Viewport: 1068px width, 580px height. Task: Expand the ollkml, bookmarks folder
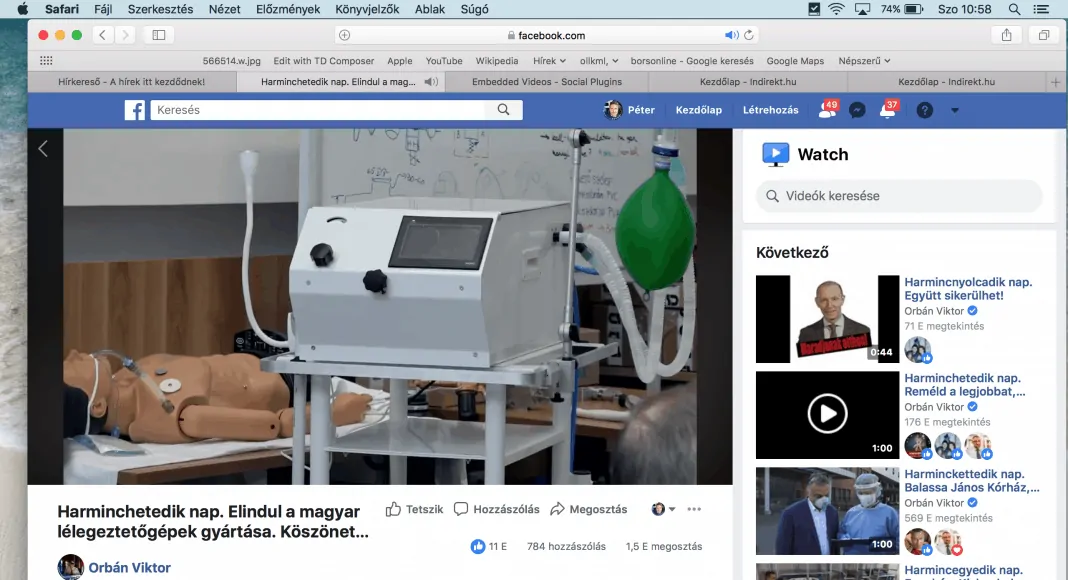tap(599, 61)
